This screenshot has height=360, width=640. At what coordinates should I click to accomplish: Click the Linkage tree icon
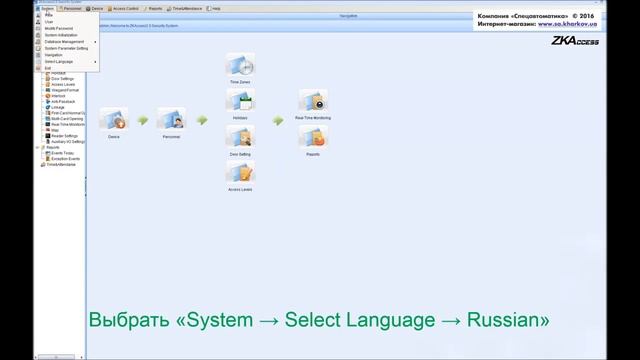pos(48,107)
